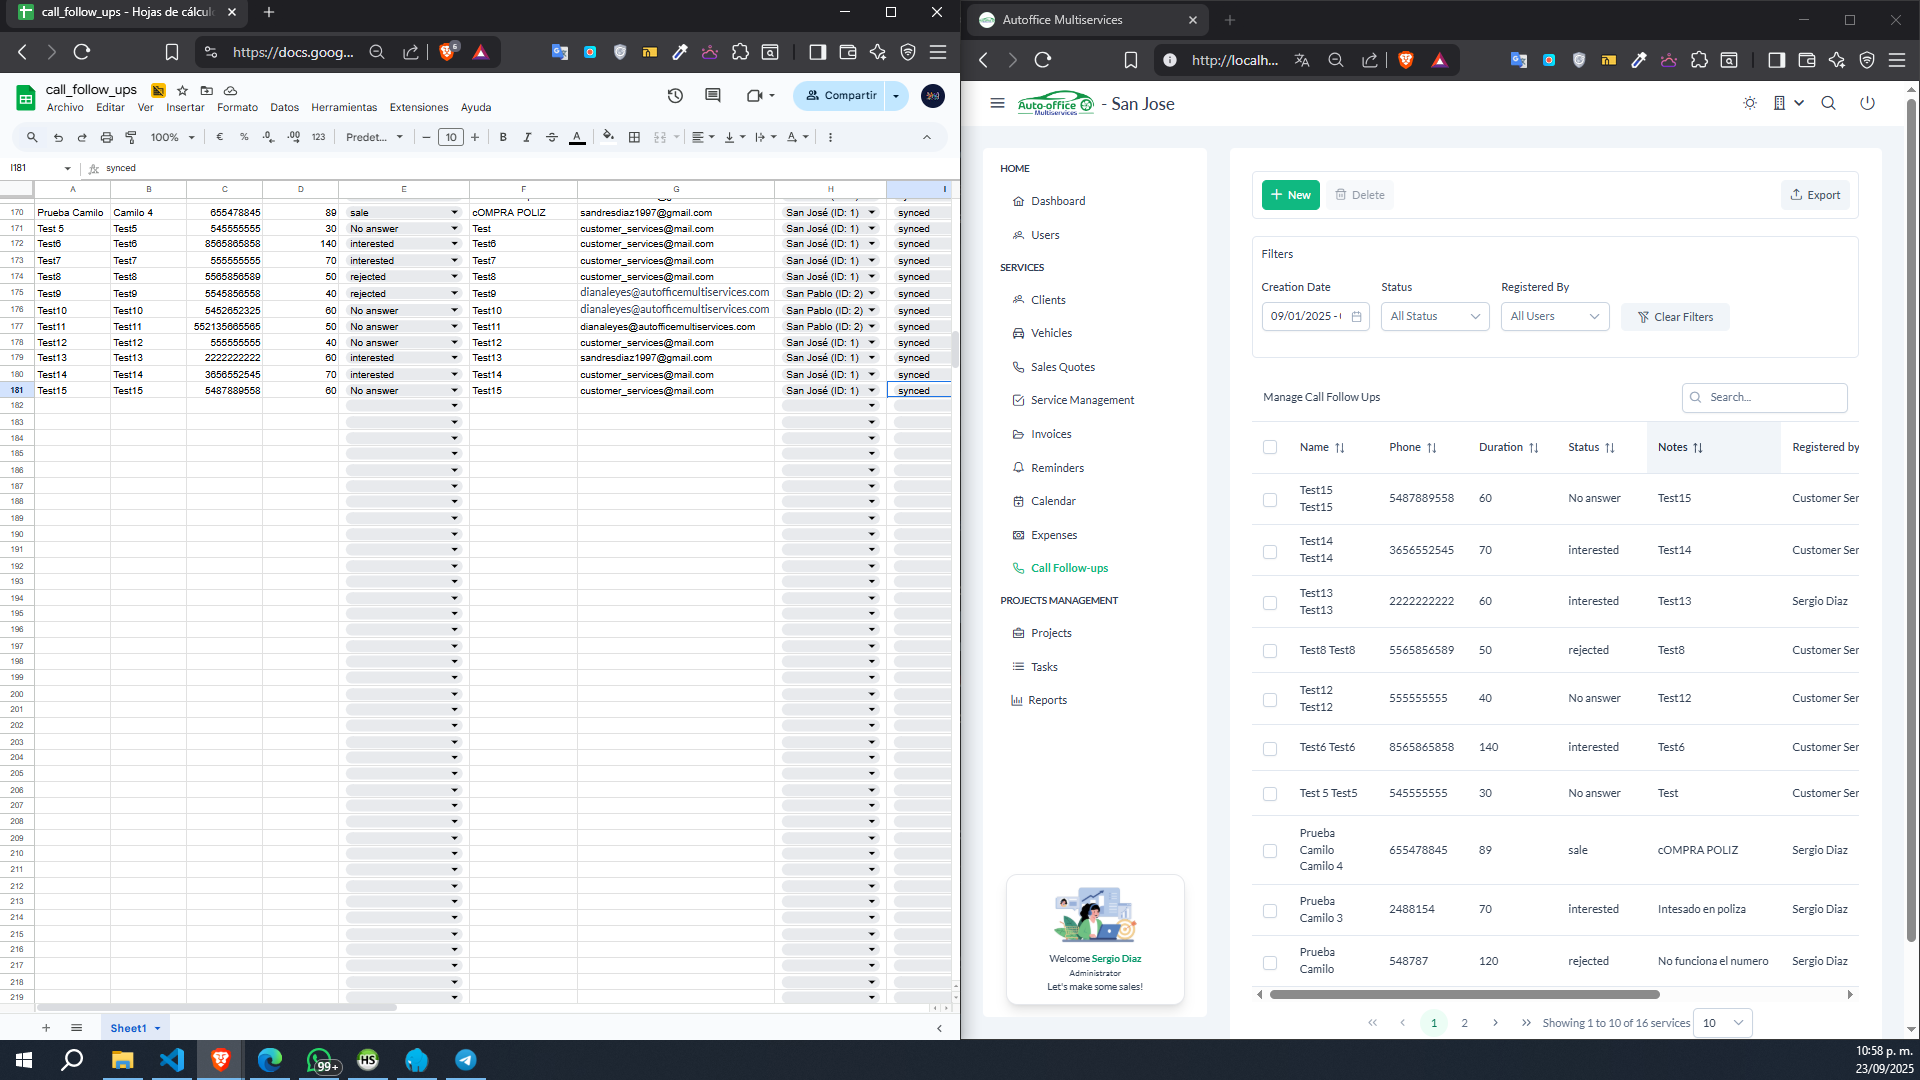Click the green New button

point(1290,195)
